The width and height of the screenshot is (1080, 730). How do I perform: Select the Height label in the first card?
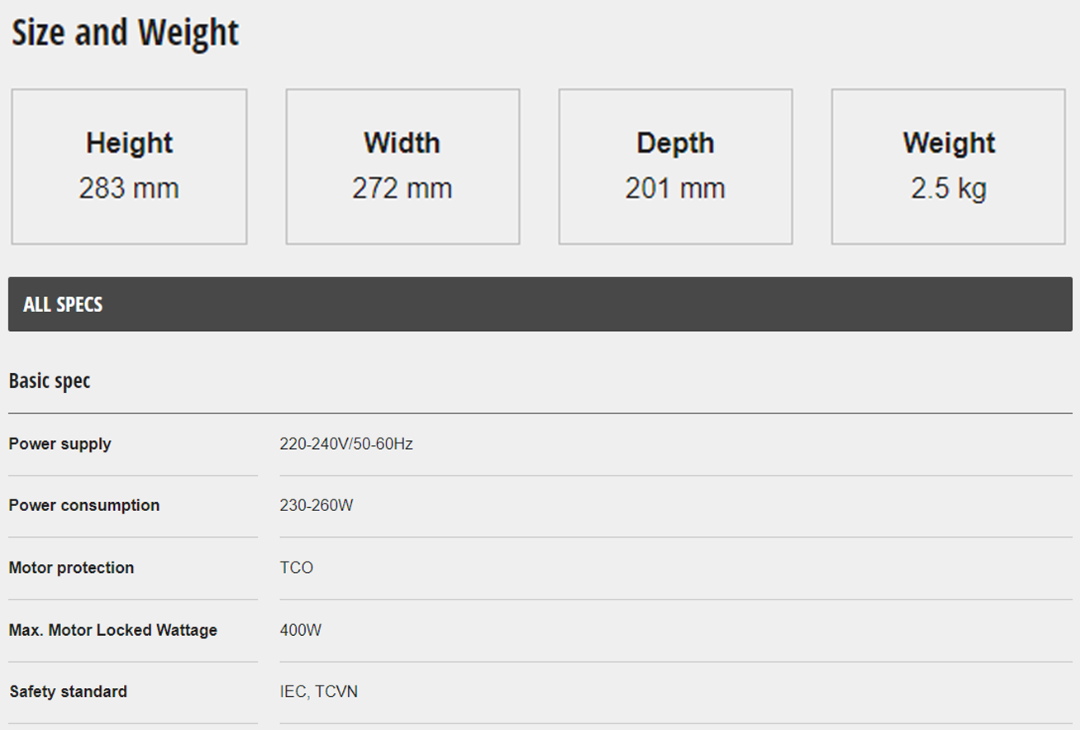click(129, 143)
